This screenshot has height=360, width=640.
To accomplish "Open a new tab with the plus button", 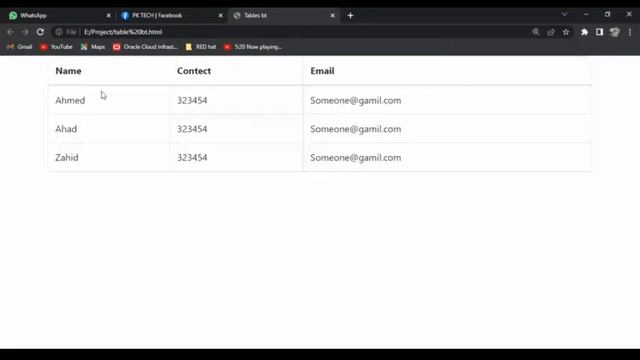I will click(x=350, y=16).
